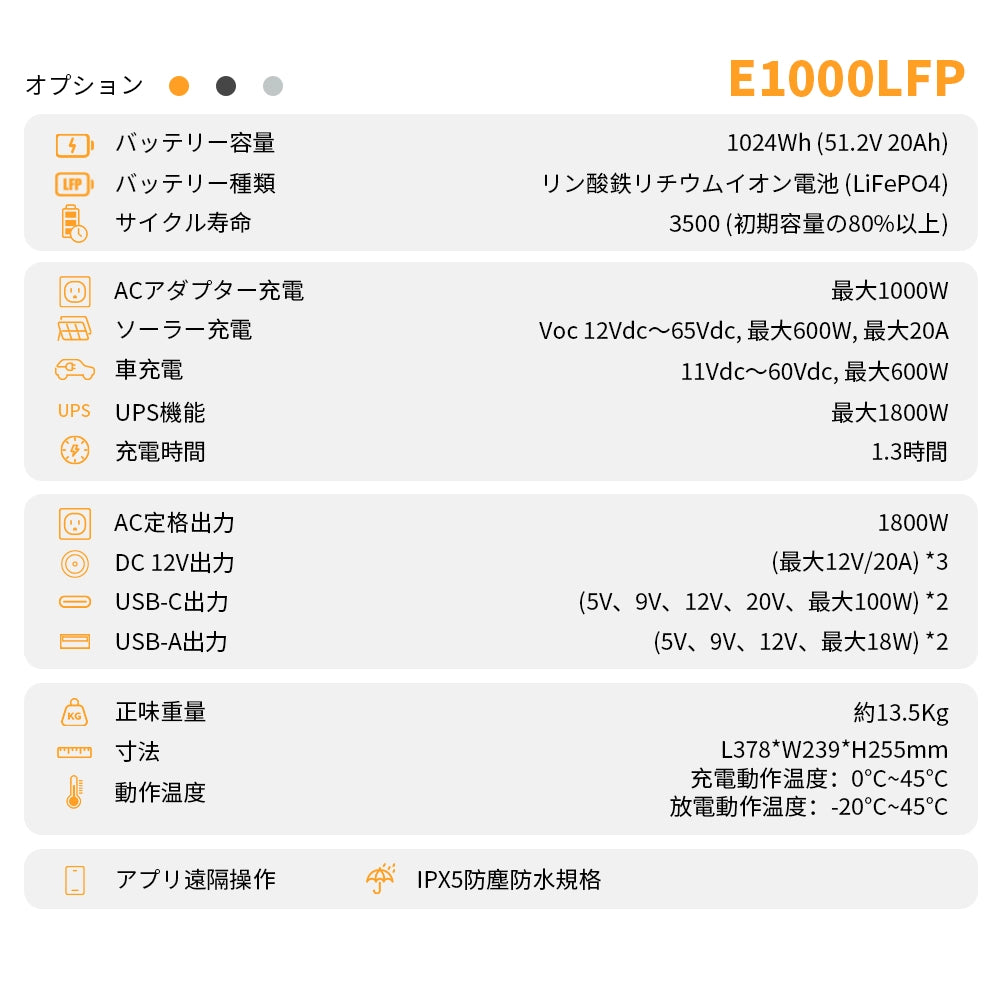
Task: Click the orange UPS function icon
Action: click(x=74, y=411)
